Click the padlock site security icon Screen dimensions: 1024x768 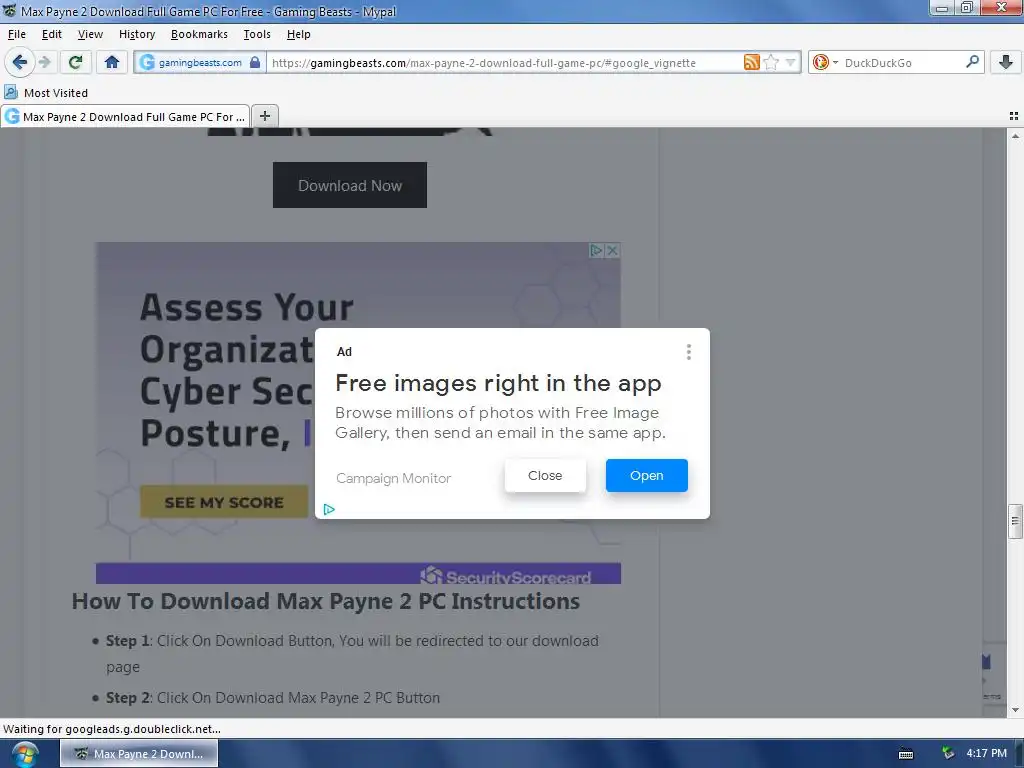coord(255,63)
